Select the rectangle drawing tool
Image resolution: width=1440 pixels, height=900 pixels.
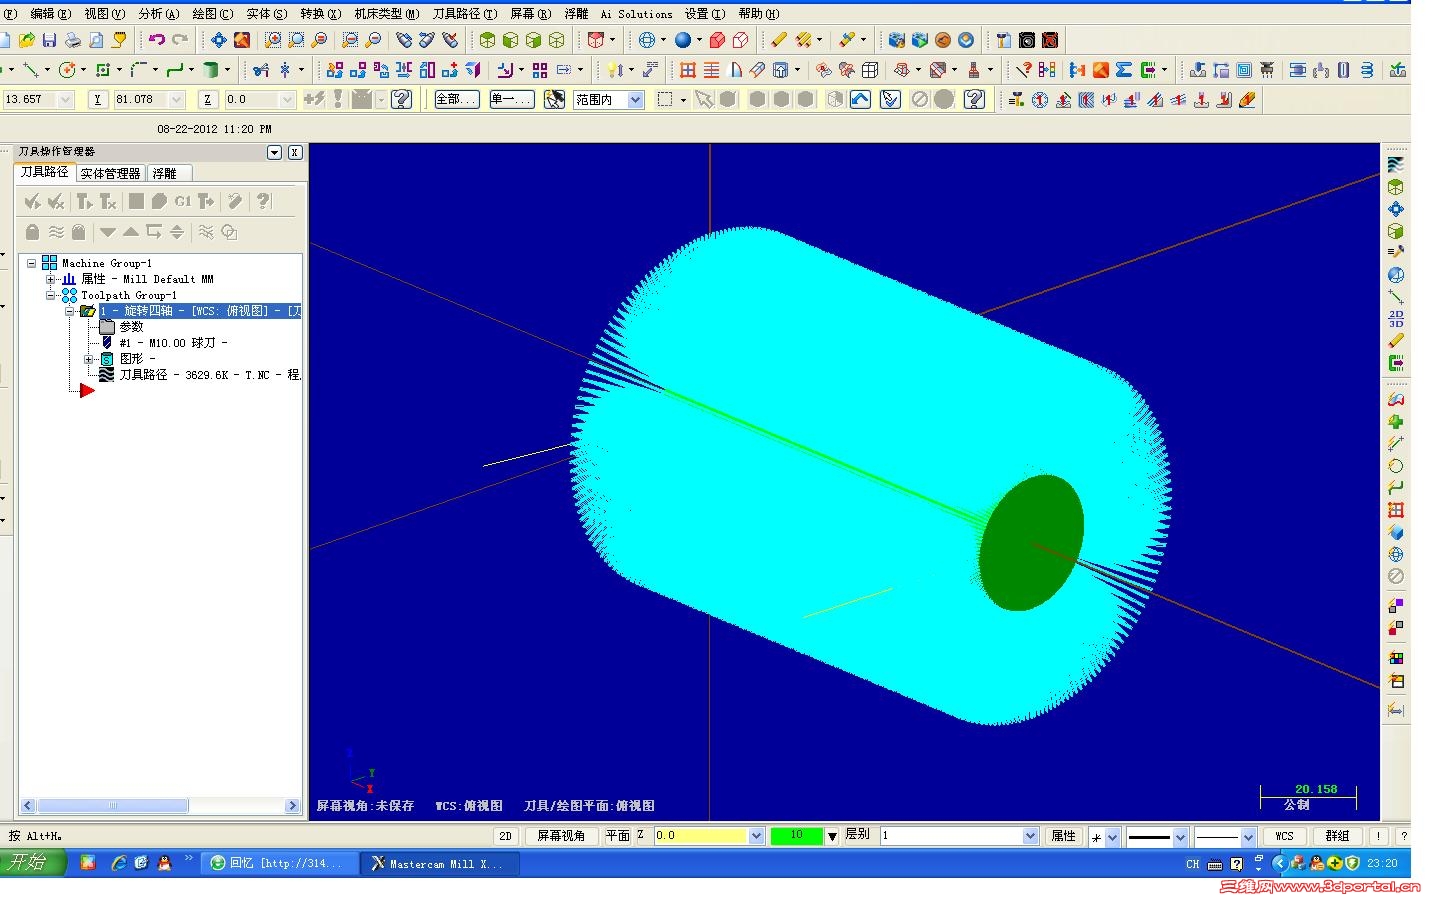click(x=102, y=70)
